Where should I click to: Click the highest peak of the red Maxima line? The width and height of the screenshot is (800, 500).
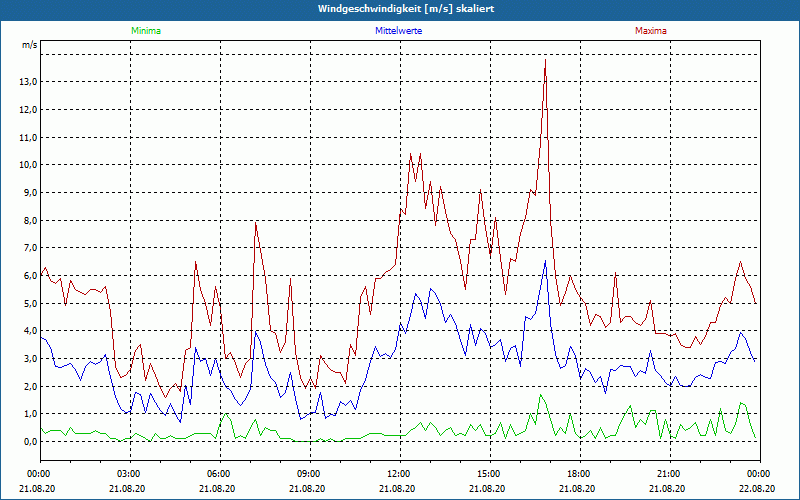[545, 60]
